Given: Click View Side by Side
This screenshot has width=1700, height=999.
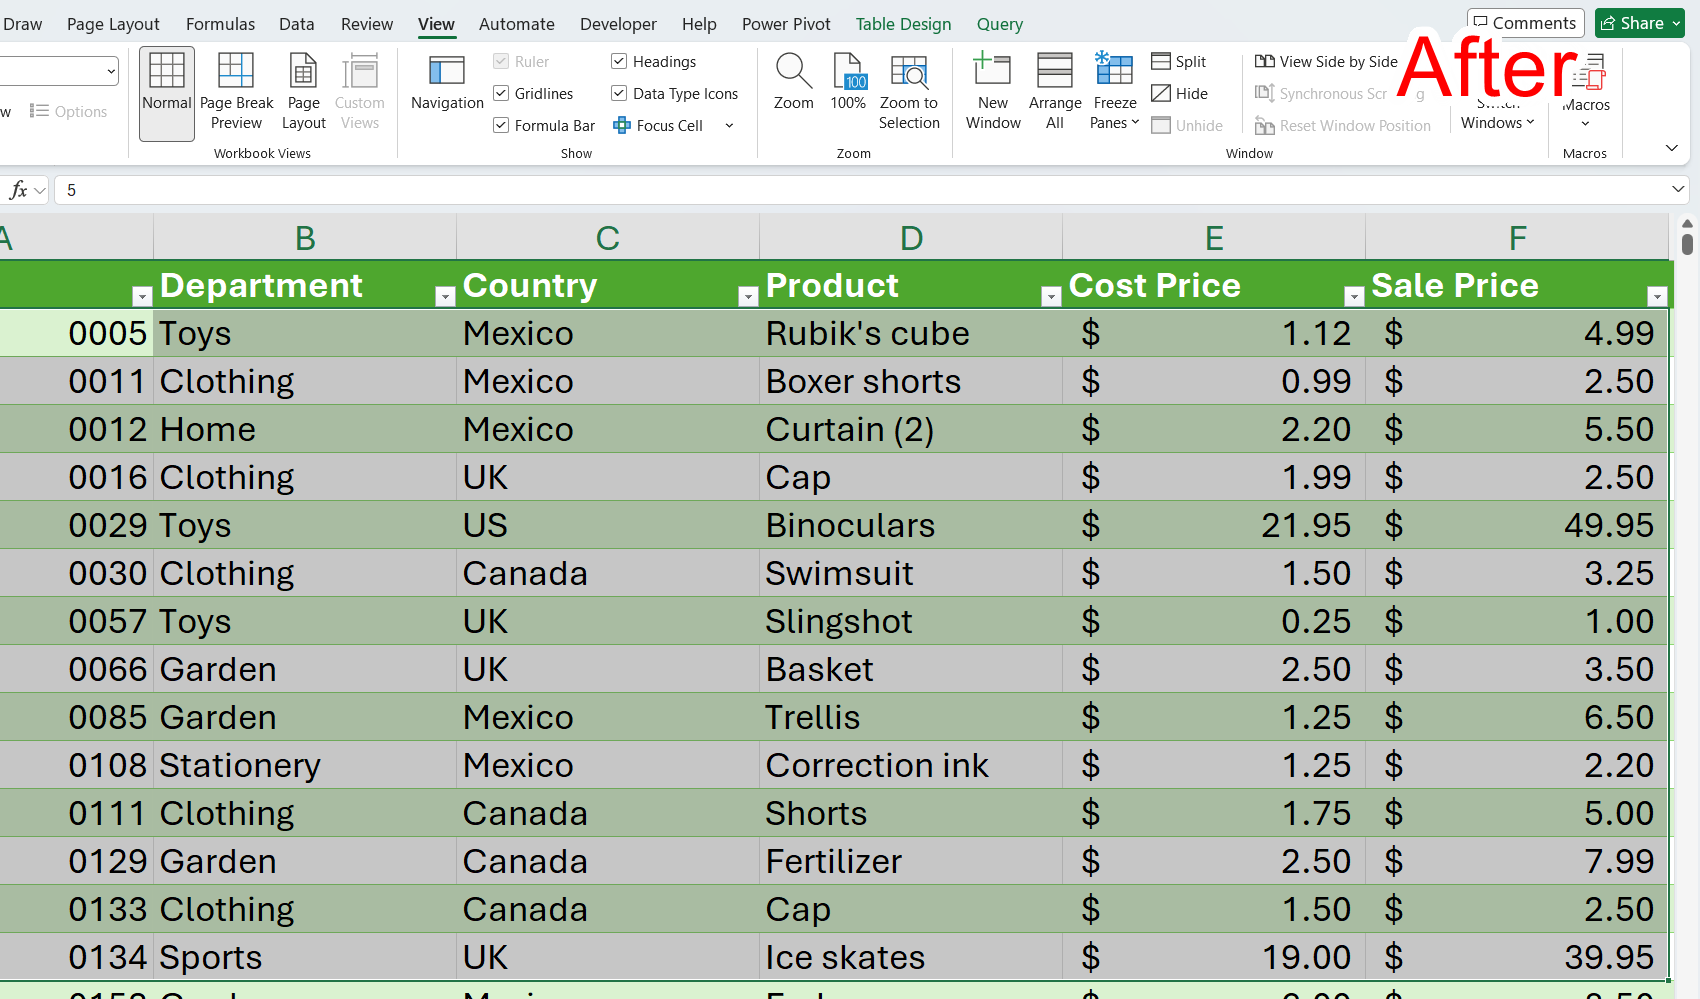Looking at the screenshot, I should [1326, 62].
